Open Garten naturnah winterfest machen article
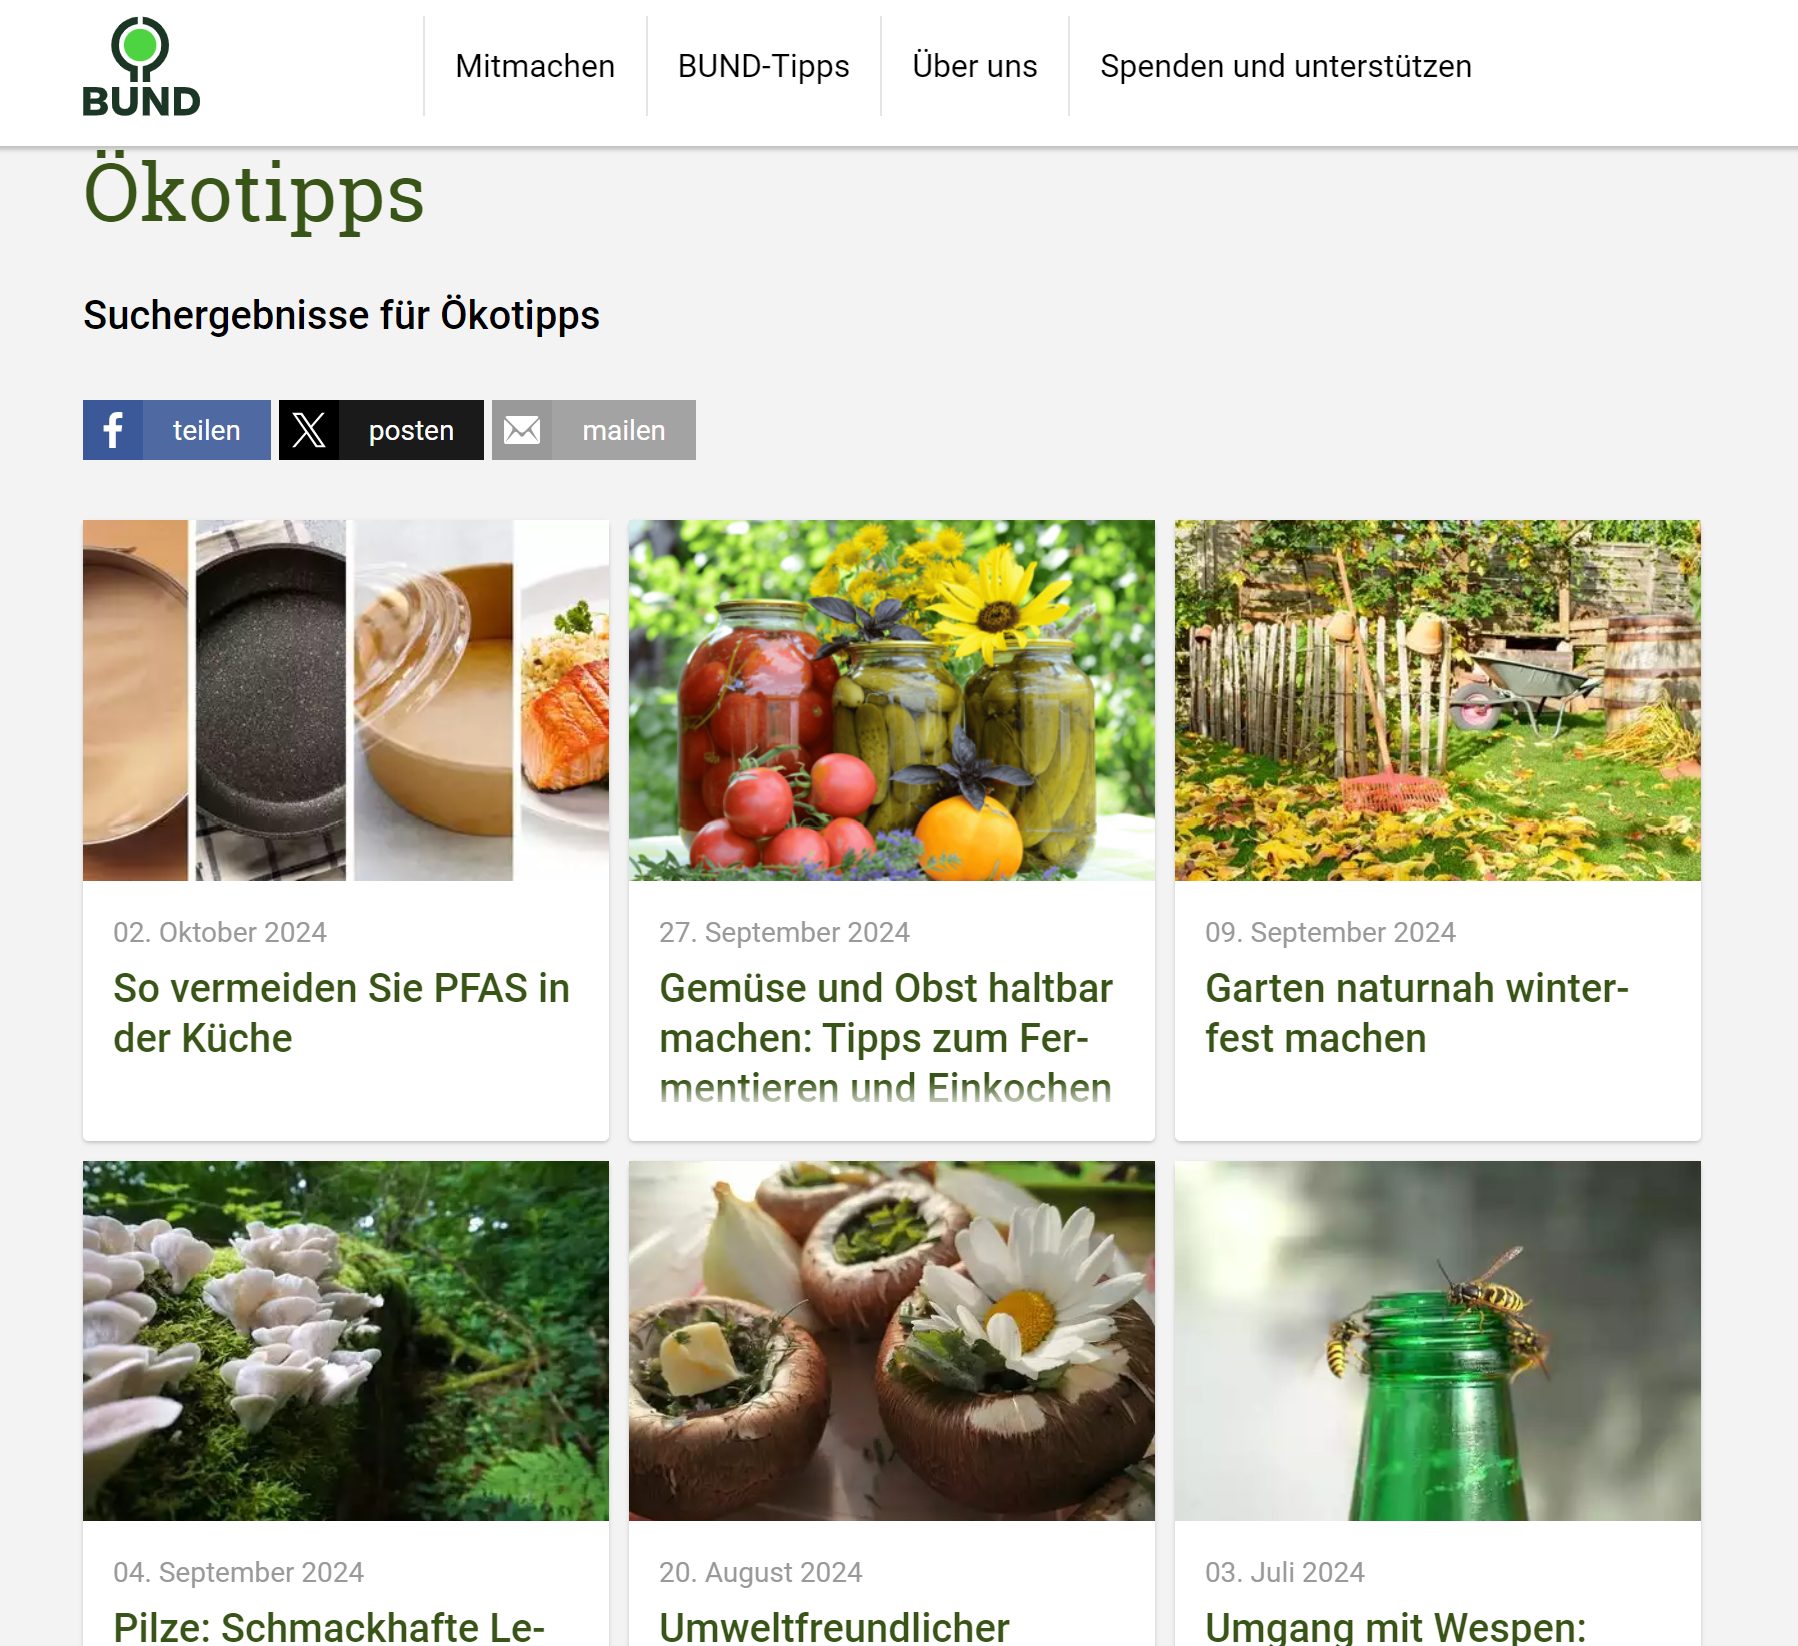1798x1646 pixels. coord(1417,1013)
